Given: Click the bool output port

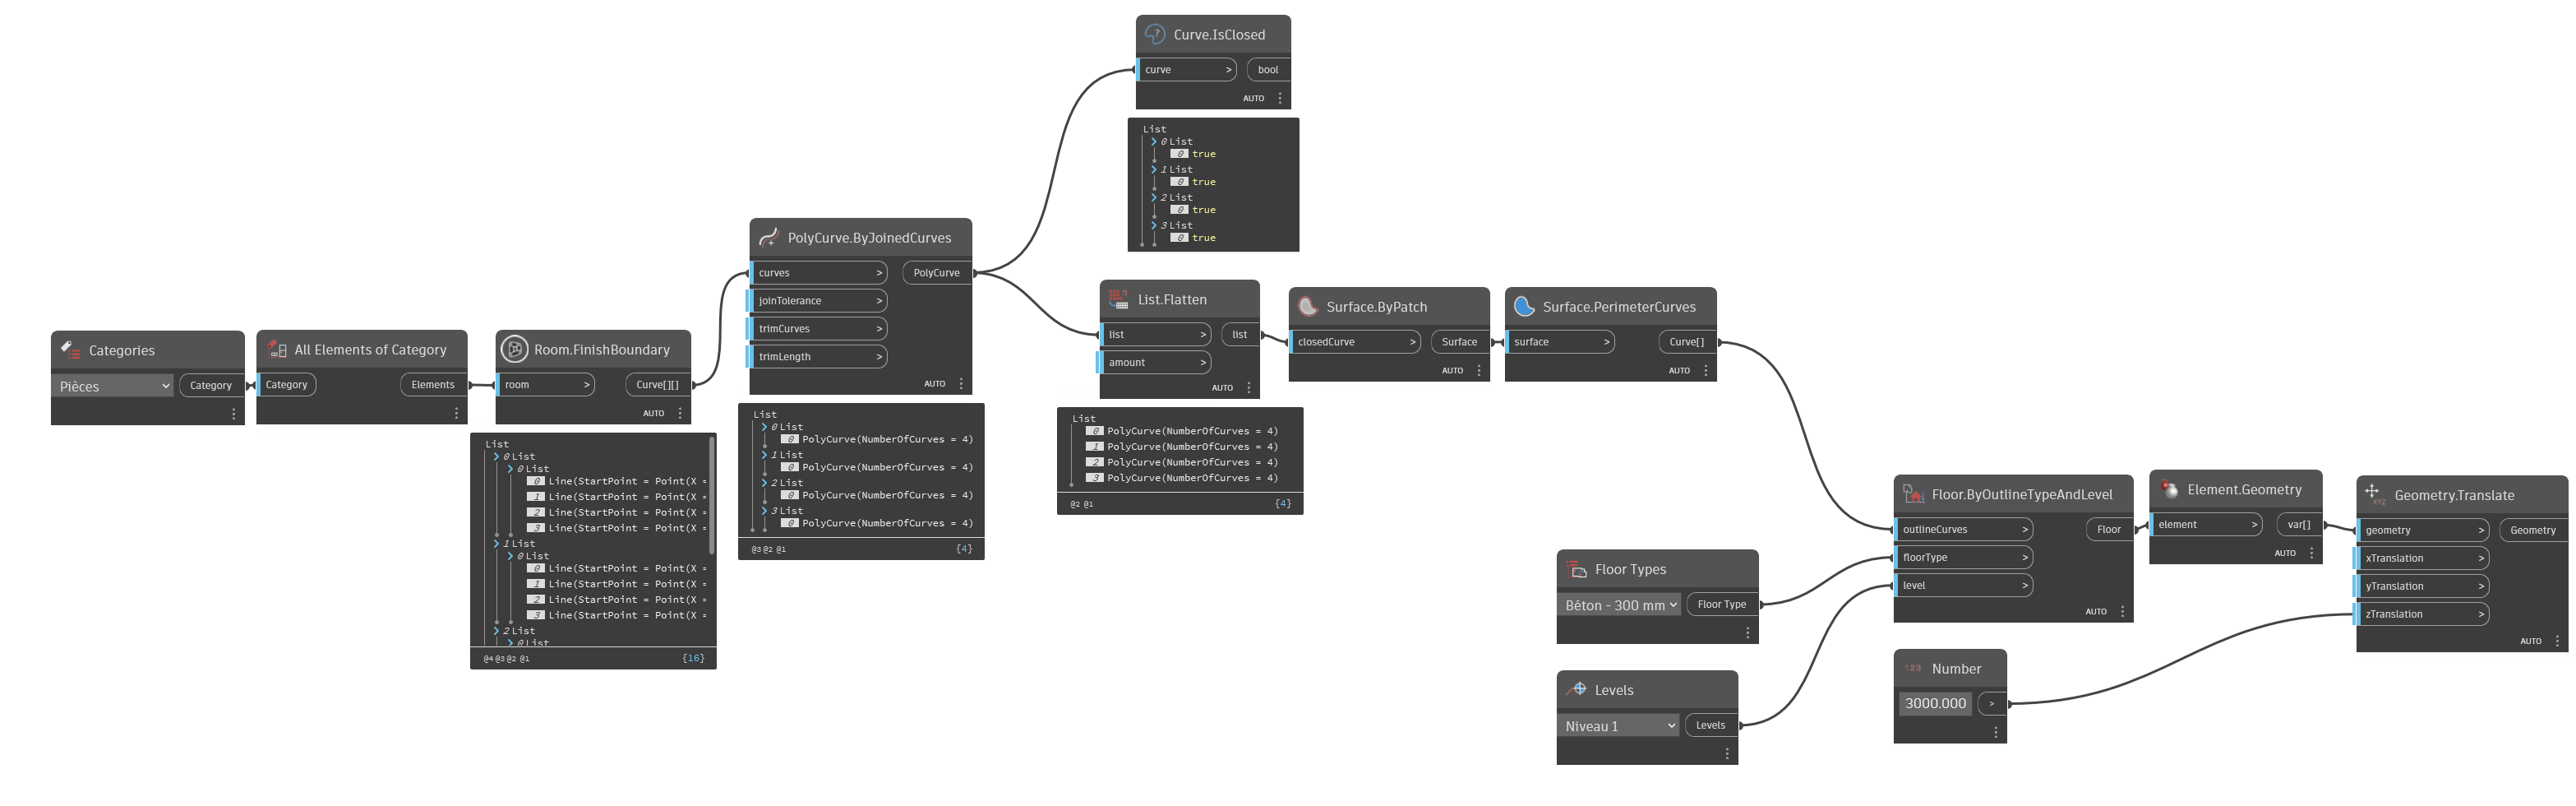Looking at the screenshot, I should [x=1268, y=69].
